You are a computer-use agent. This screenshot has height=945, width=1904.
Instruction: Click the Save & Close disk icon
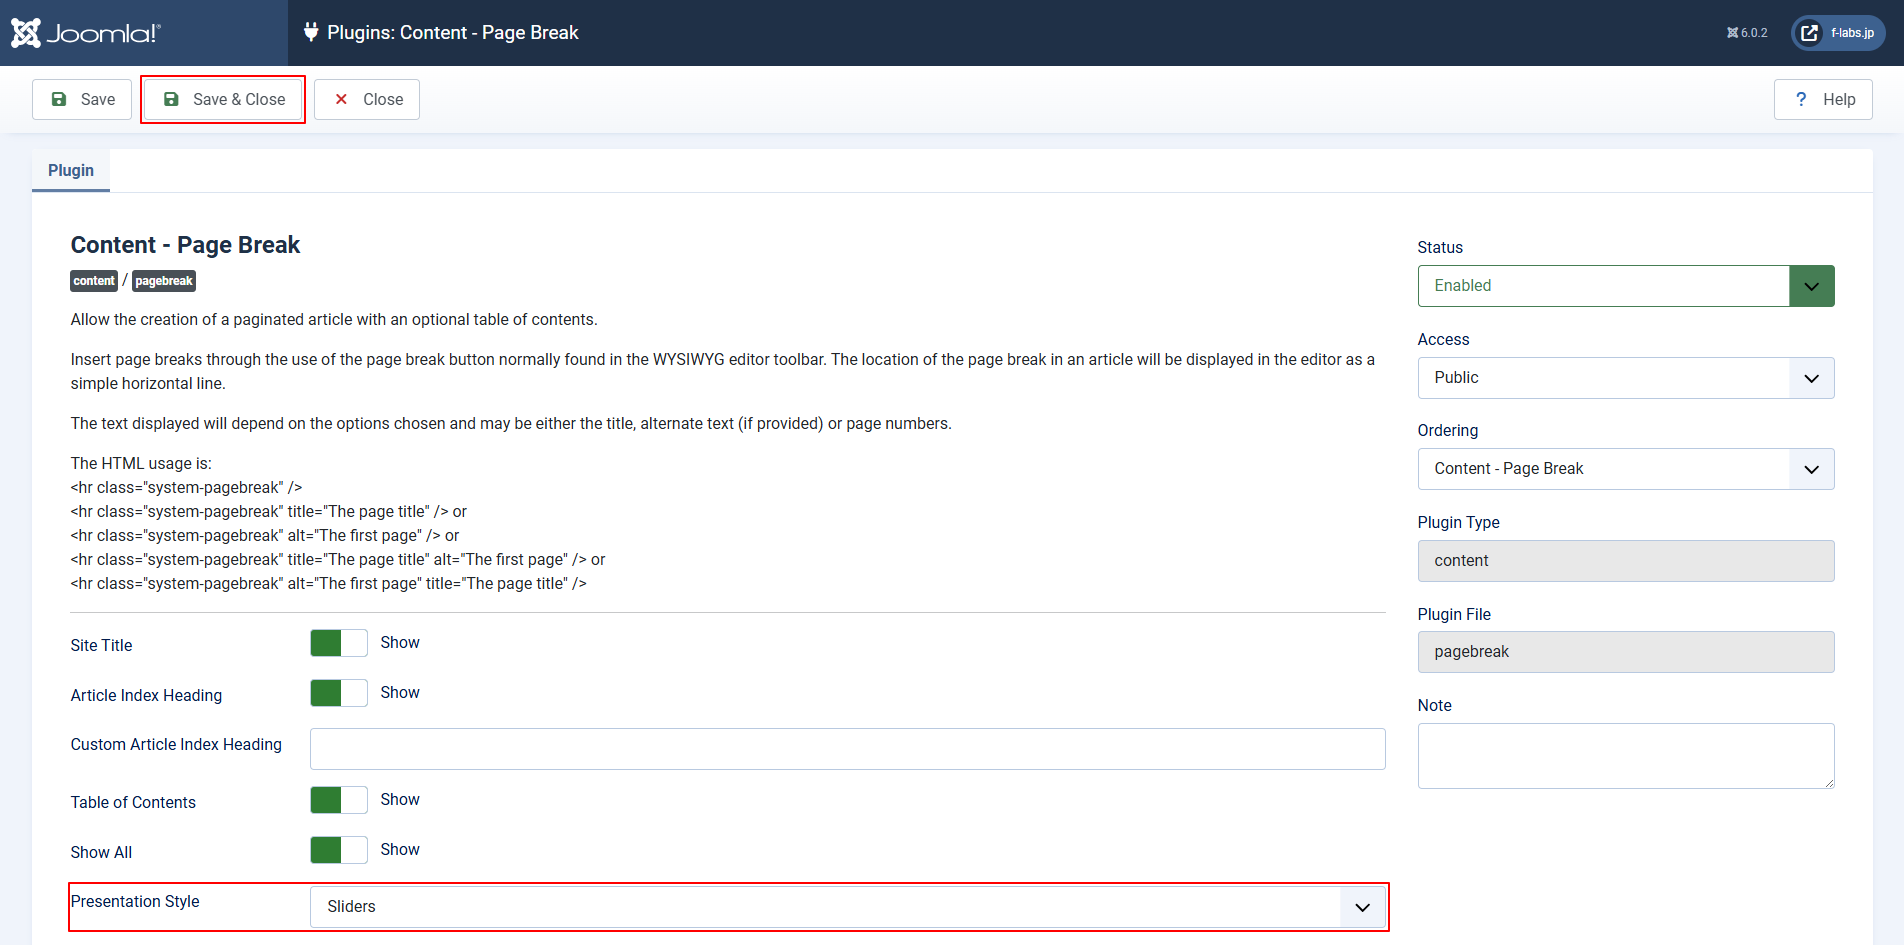171,99
